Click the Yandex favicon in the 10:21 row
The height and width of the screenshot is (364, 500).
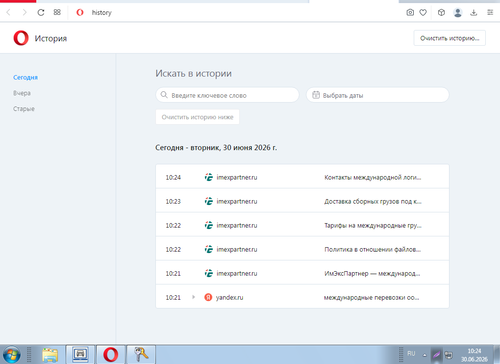point(208,297)
